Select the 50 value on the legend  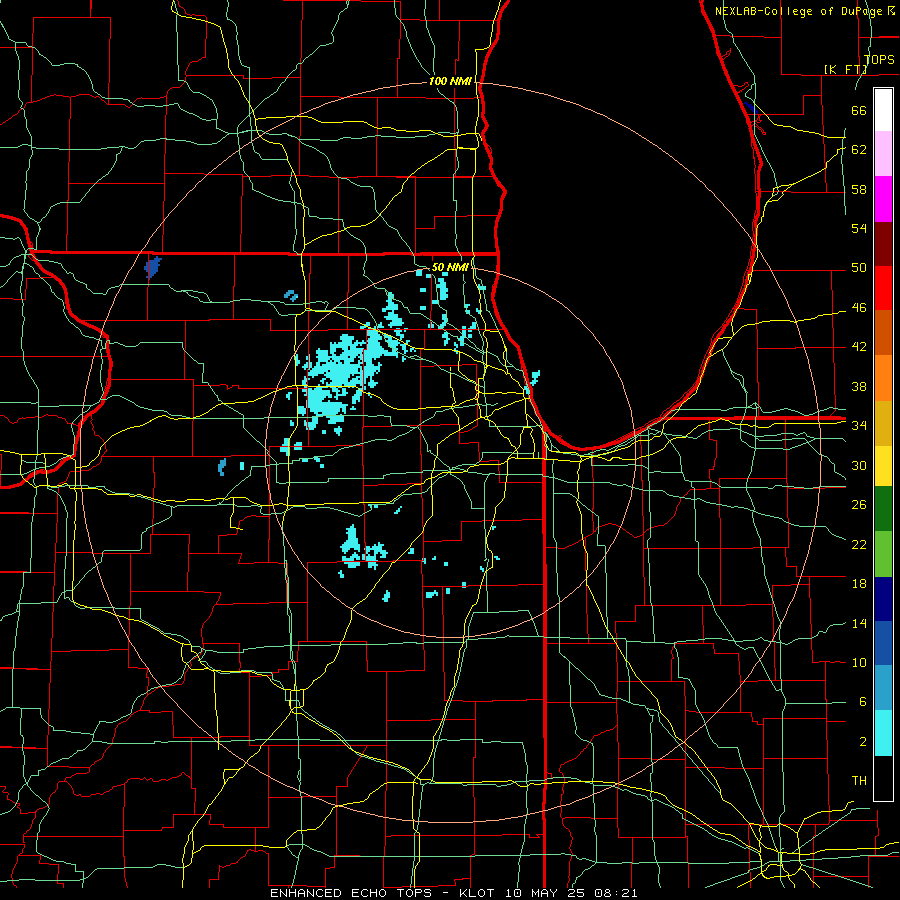859,268
